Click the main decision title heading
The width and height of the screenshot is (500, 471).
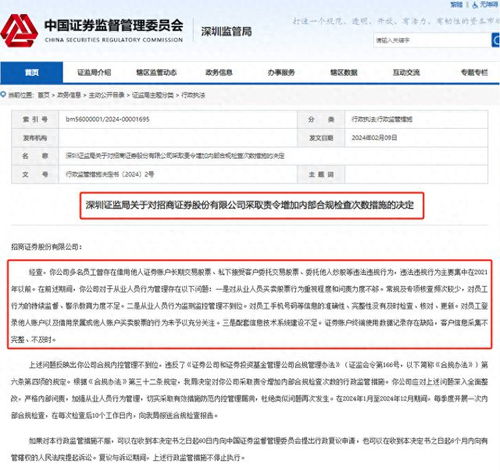(250, 205)
